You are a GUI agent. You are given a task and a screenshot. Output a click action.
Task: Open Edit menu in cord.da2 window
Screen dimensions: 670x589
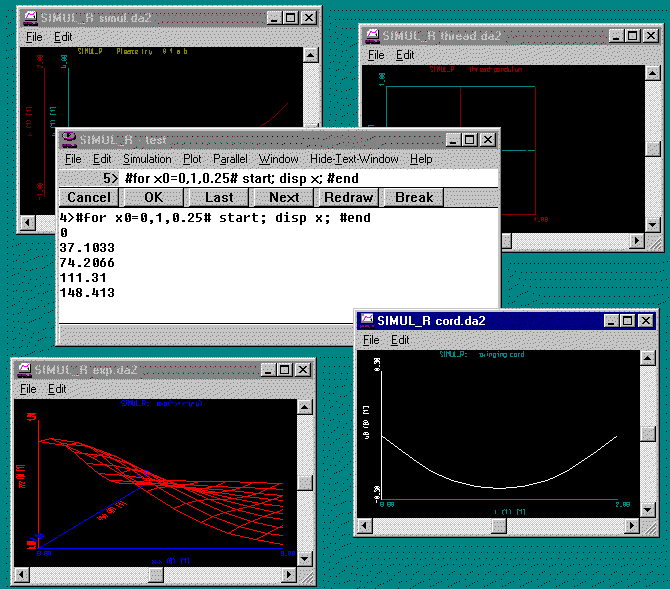click(400, 340)
